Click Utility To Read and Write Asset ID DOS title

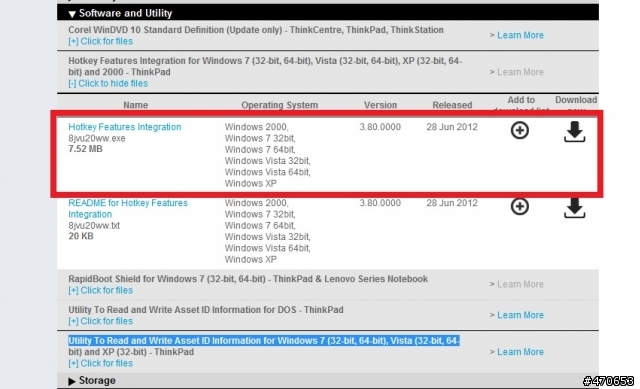tap(206, 310)
